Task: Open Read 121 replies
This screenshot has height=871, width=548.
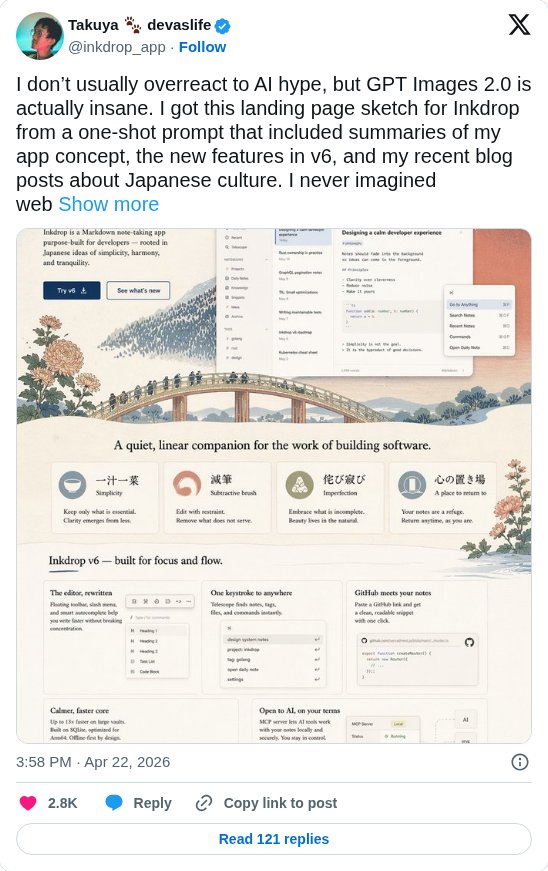Action: [x=274, y=839]
